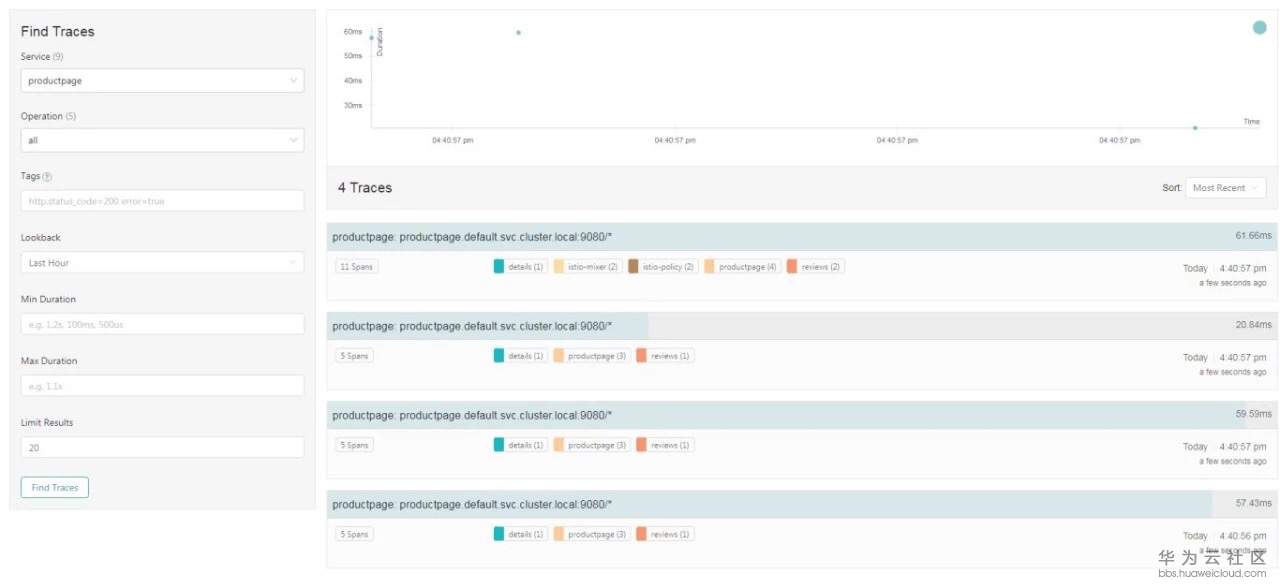Open the Lookback dropdown showing Last Hour
Image resolution: width=1280 pixels, height=588 pixels.
point(162,263)
